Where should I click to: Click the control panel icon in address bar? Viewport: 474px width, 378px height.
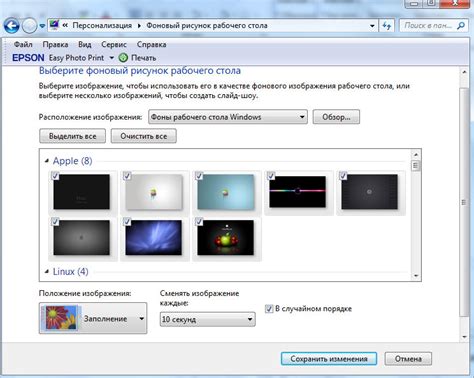(x=54, y=25)
